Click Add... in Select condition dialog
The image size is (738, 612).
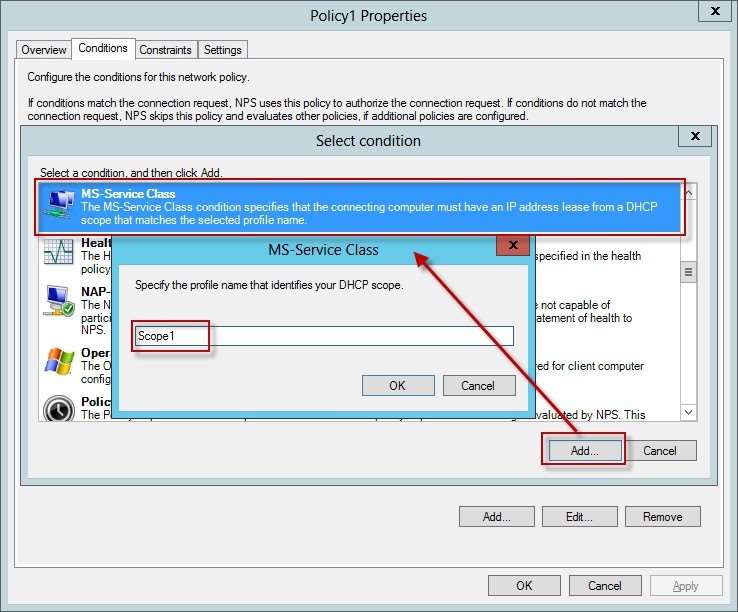pyautogui.click(x=585, y=451)
